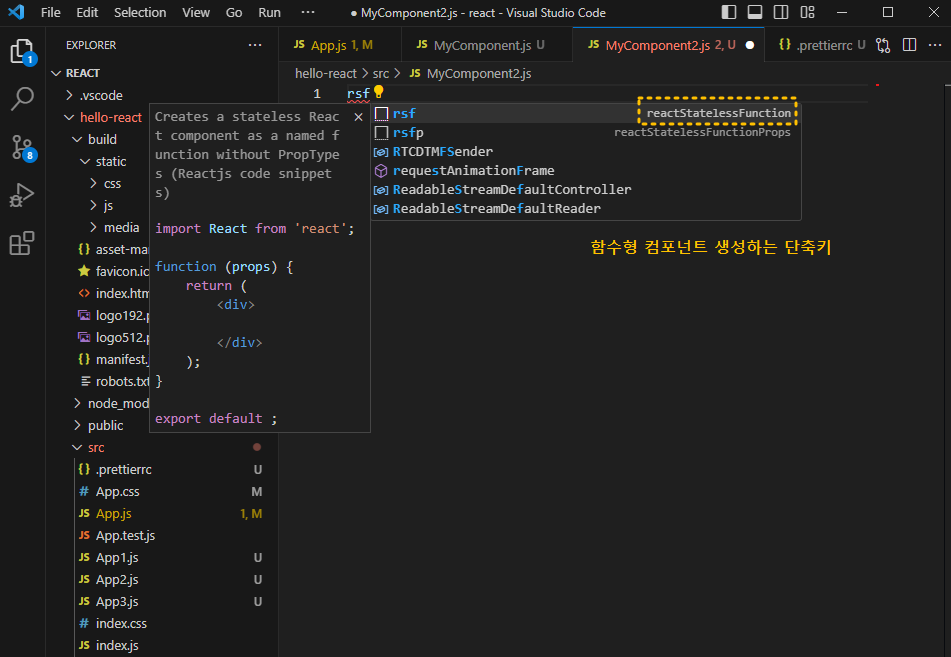
Task: Collapse the static folder
Action: [100, 161]
